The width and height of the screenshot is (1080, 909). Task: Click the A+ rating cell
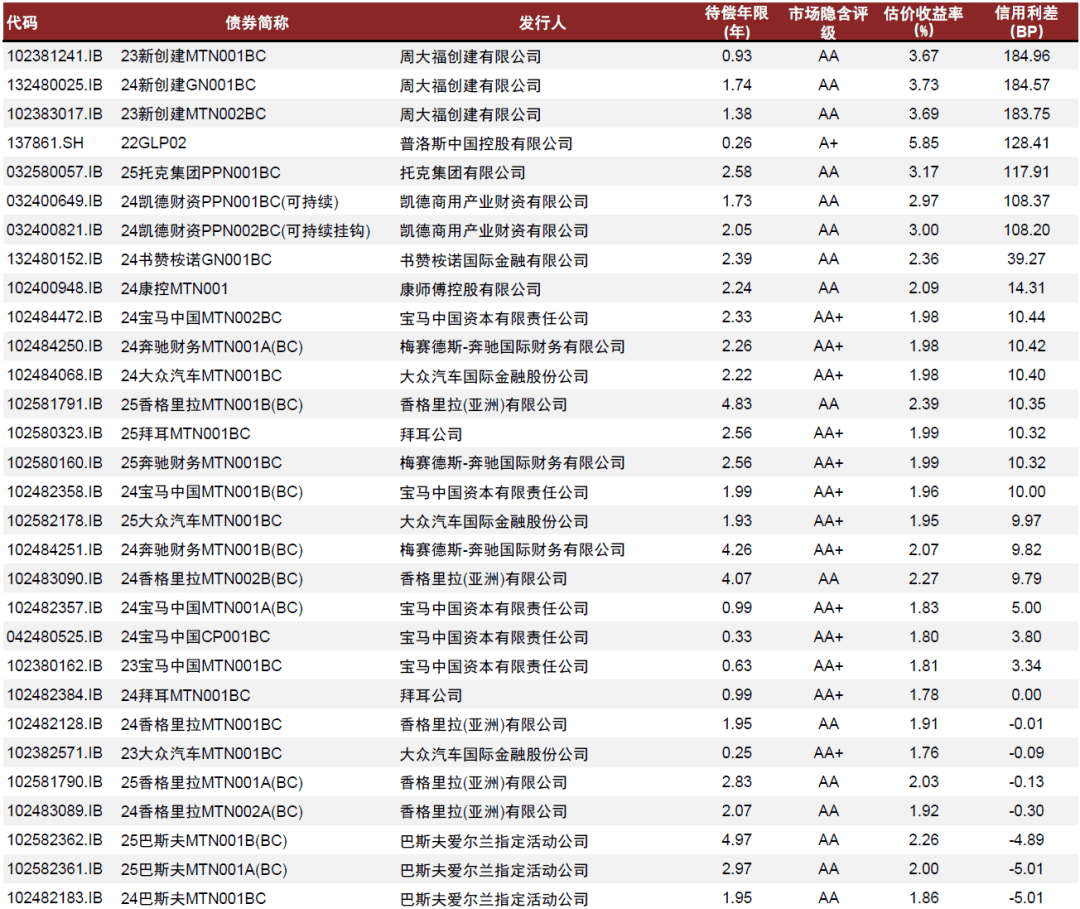click(x=828, y=144)
